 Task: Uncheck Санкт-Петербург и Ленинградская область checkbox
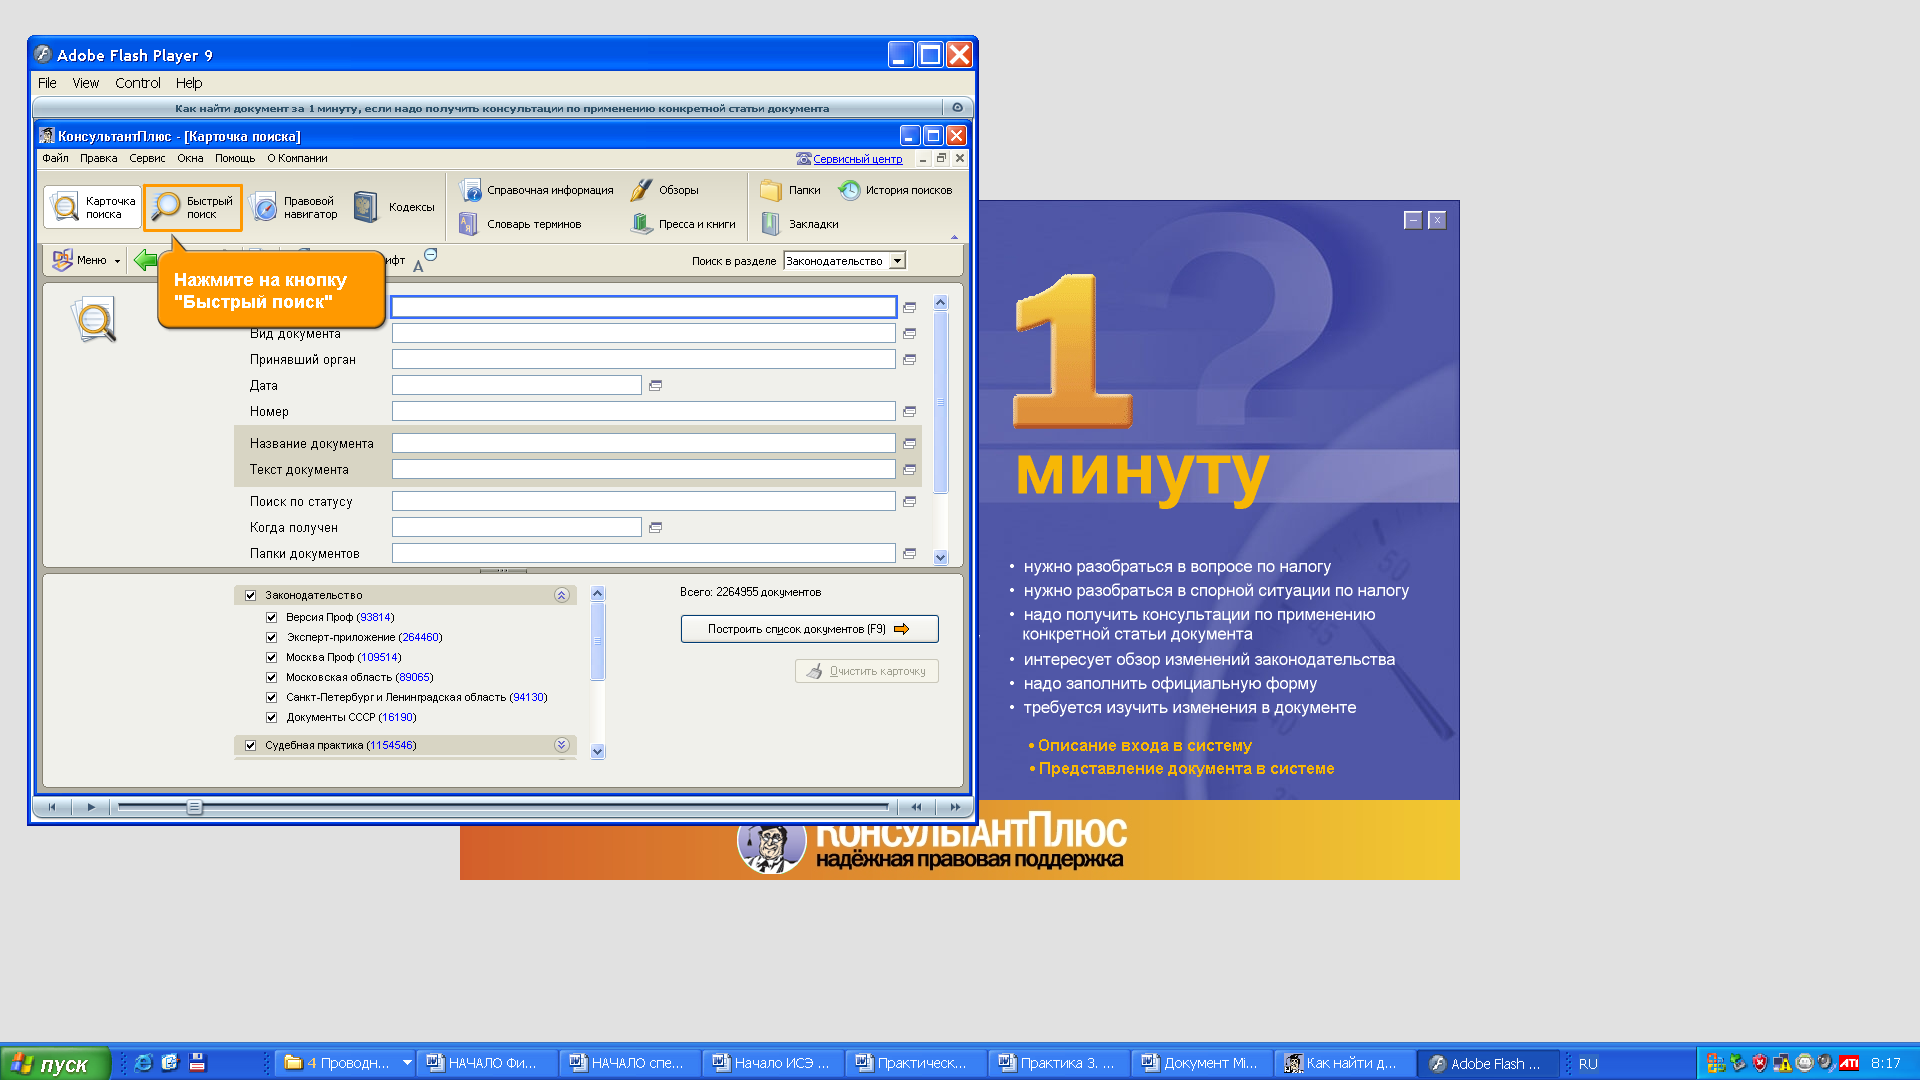click(271, 697)
